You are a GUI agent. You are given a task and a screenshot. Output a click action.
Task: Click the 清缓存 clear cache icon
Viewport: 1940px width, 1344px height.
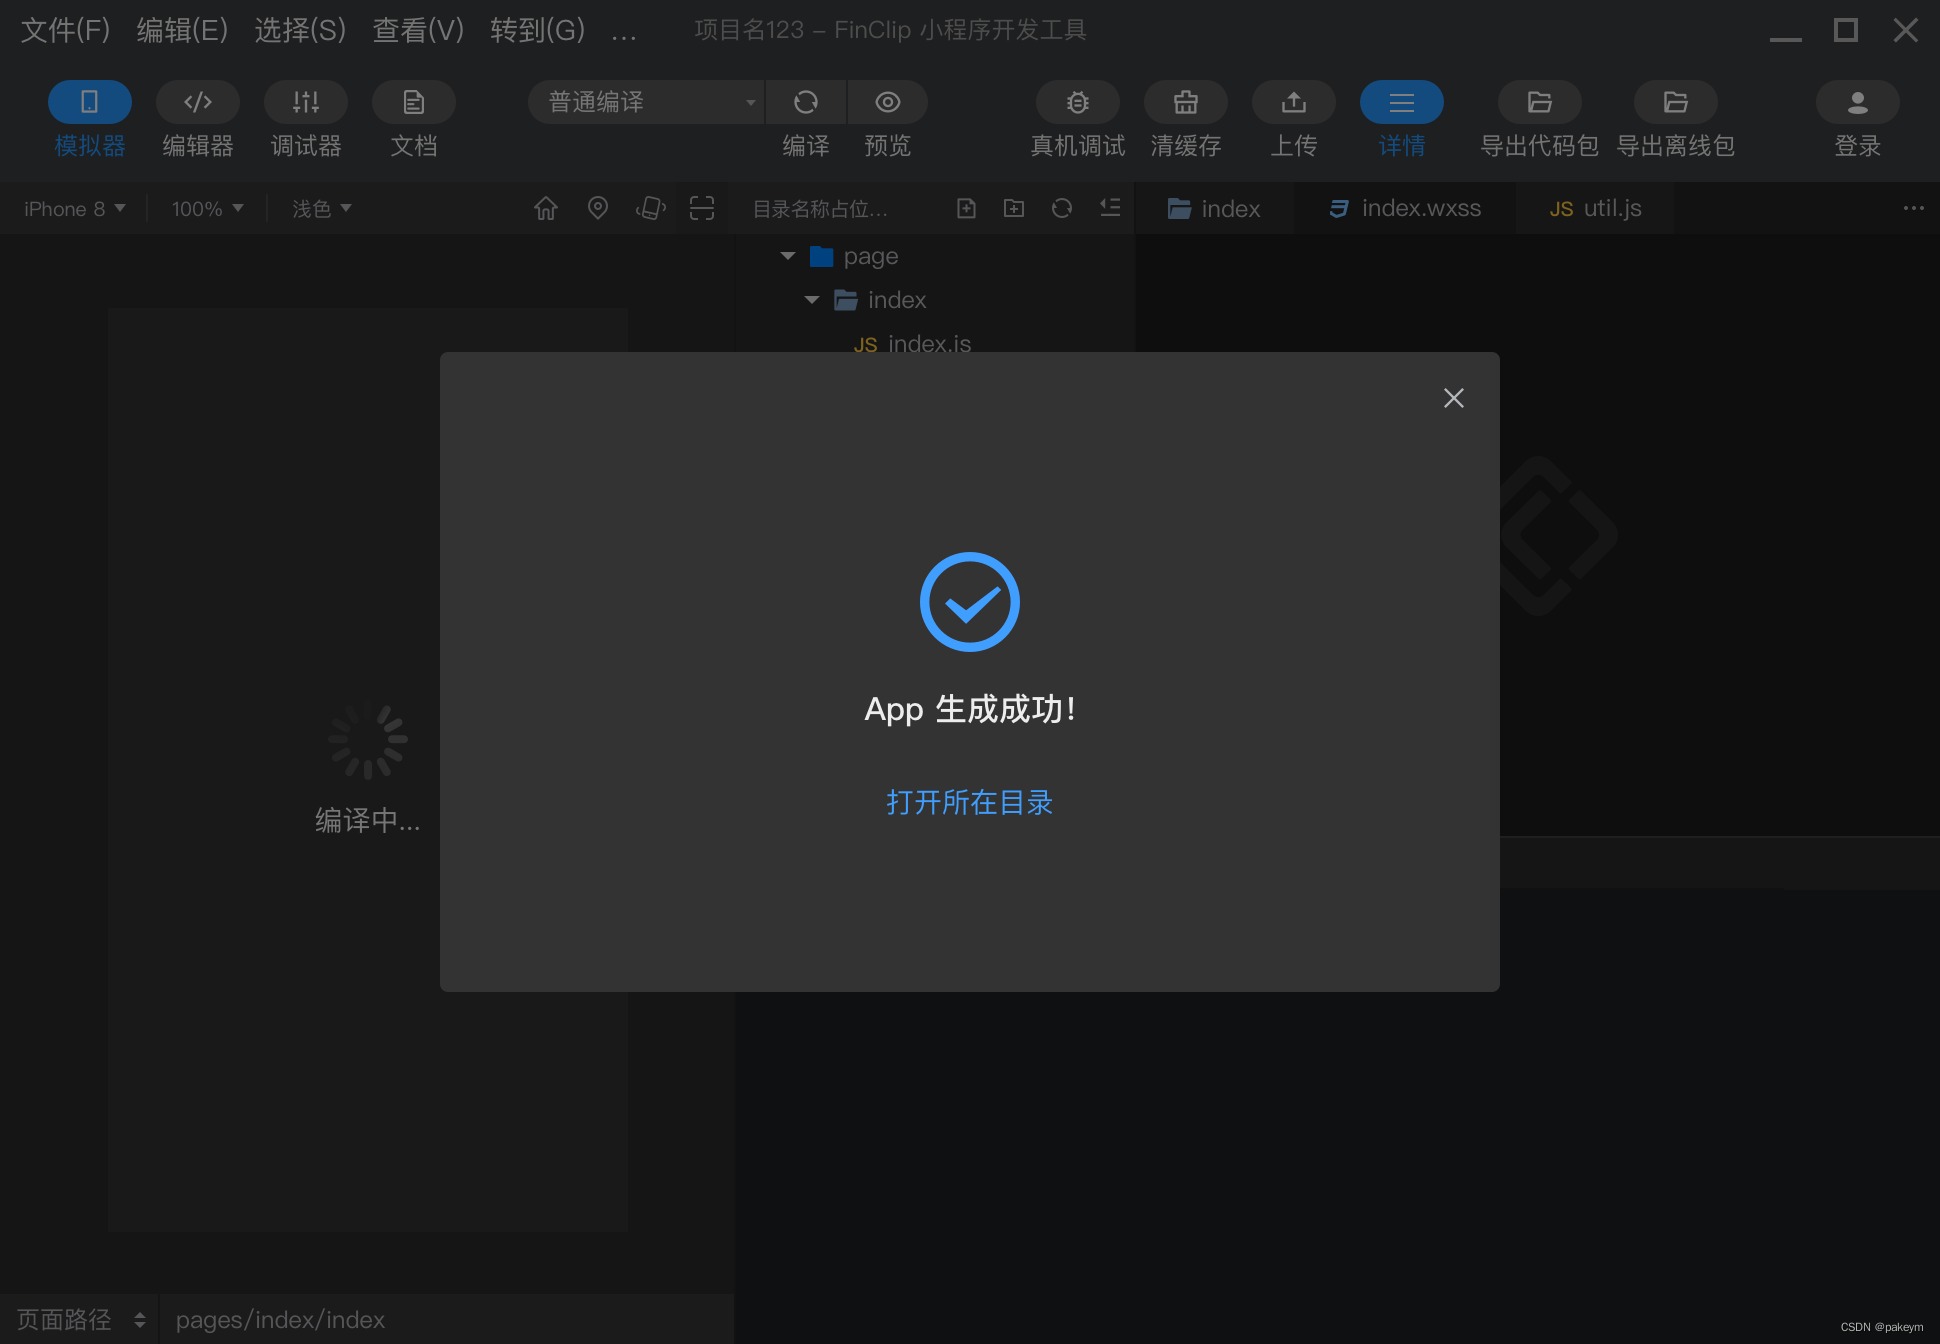tap(1185, 102)
